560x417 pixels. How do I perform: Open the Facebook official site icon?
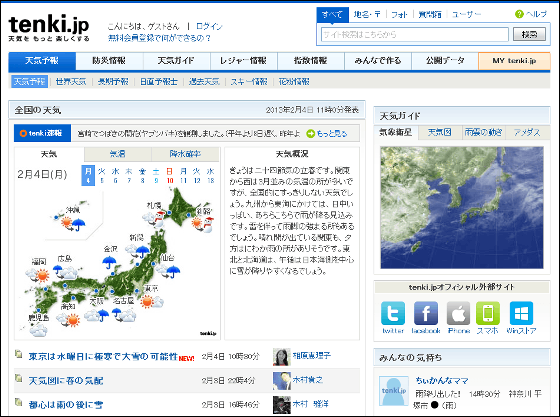[426, 313]
